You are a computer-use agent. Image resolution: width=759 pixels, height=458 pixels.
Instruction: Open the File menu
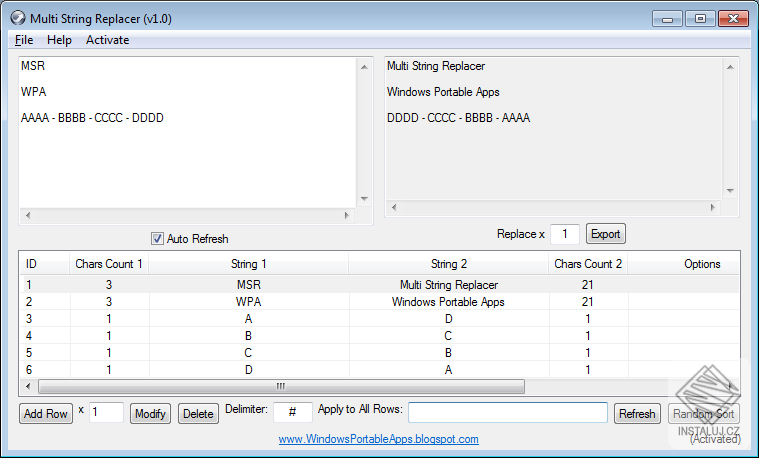24,40
